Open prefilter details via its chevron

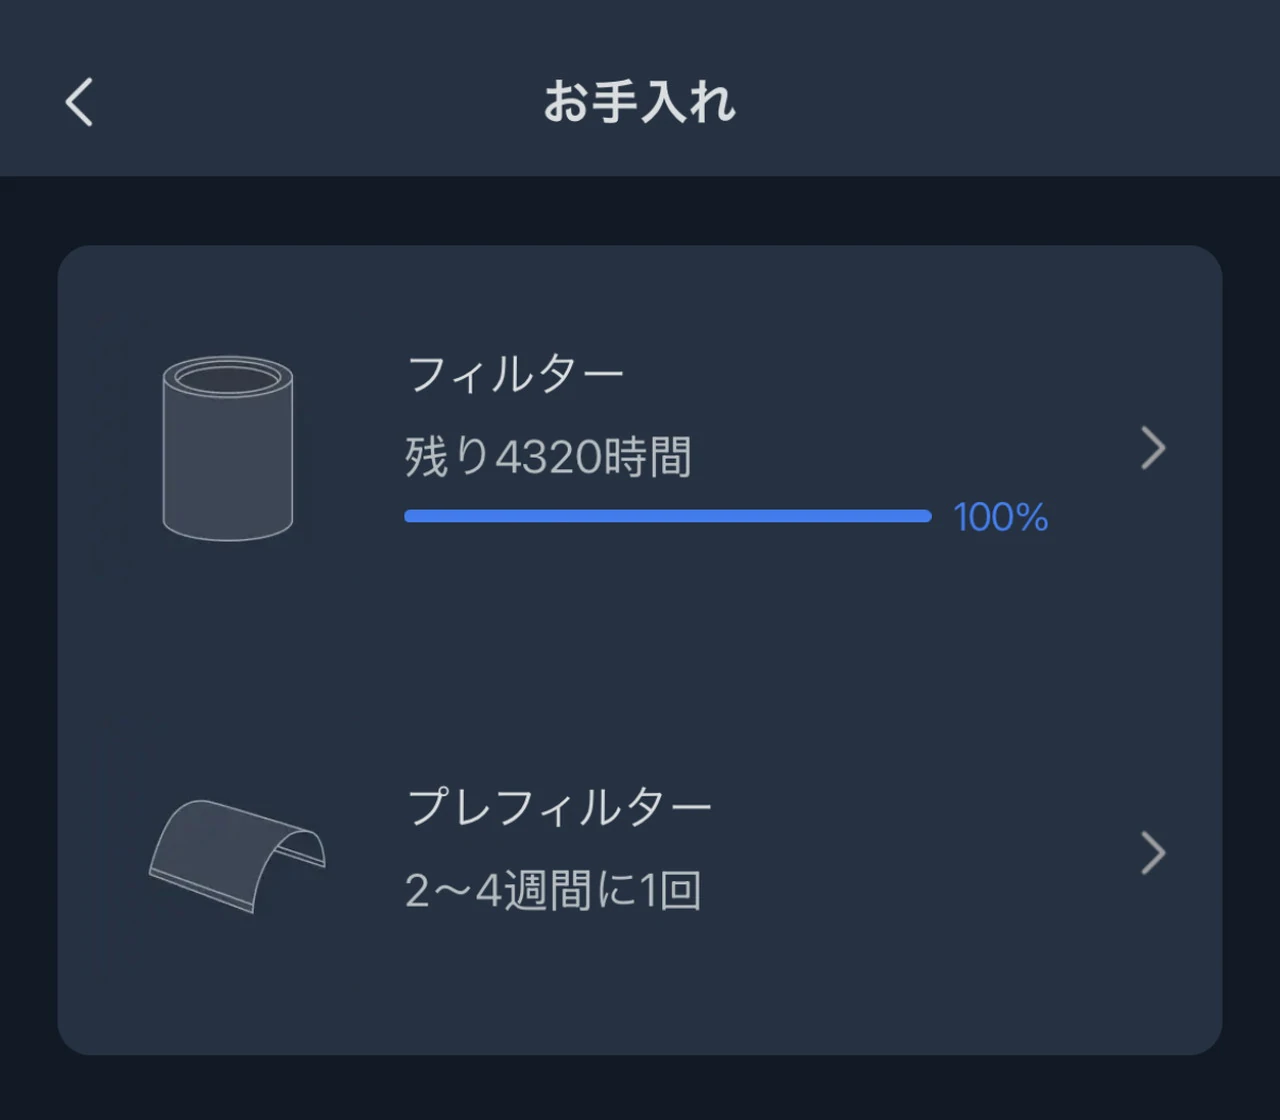[x=1153, y=853]
